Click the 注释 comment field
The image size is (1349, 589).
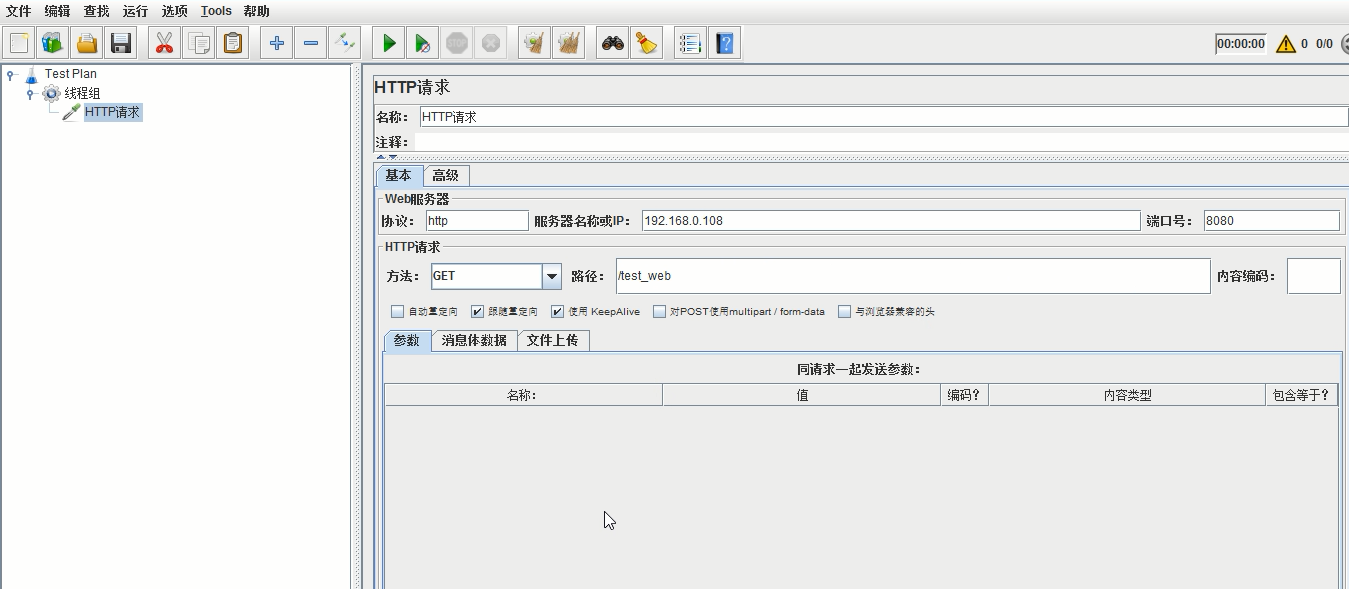[882, 142]
